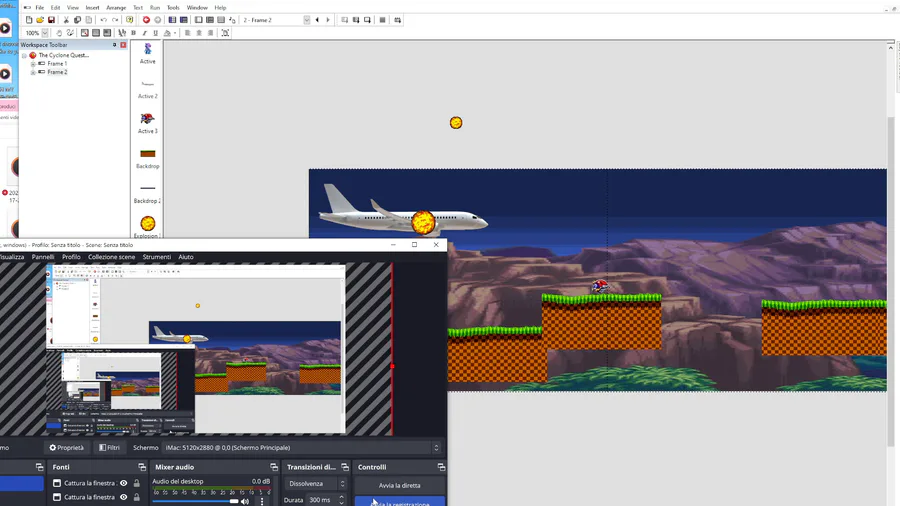Open the Insert menu
Image resolution: width=900 pixels, height=506 pixels.
(x=92, y=7)
